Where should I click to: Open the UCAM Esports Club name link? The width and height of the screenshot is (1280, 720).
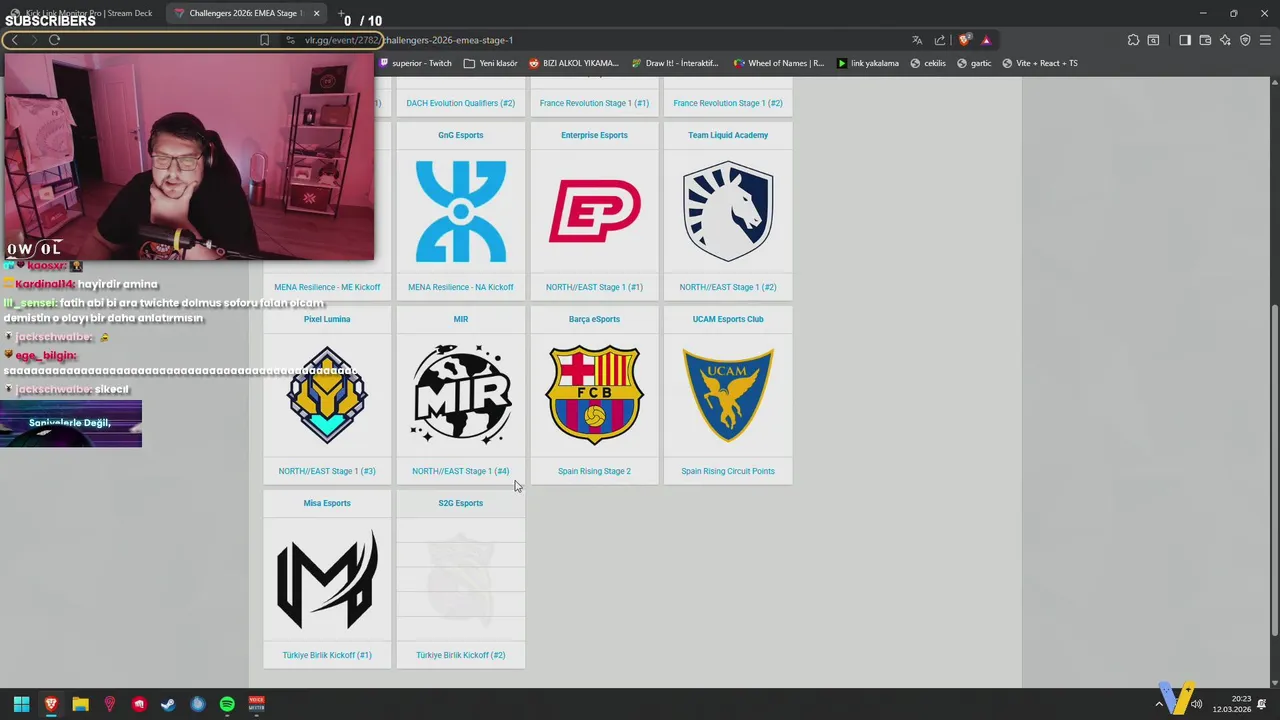click(x=728, y=319)
